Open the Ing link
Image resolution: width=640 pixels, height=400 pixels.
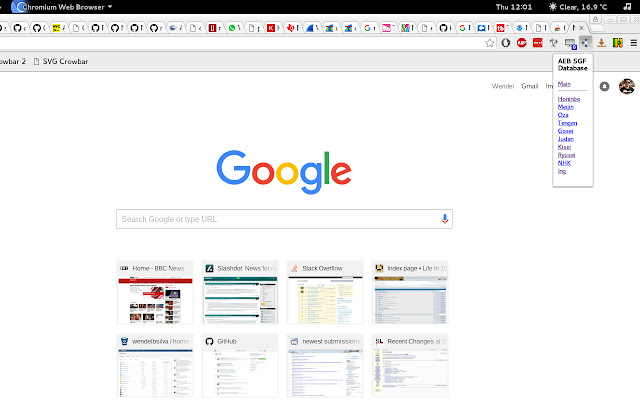(x=562, y=171)
